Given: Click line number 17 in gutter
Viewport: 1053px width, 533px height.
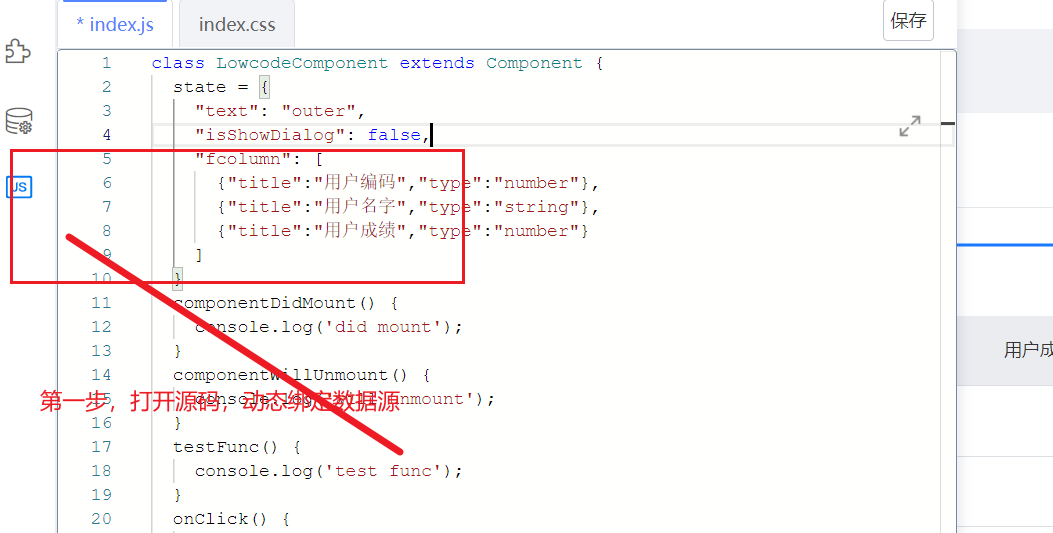Looking at the screenshot, I should pos(101,446).
